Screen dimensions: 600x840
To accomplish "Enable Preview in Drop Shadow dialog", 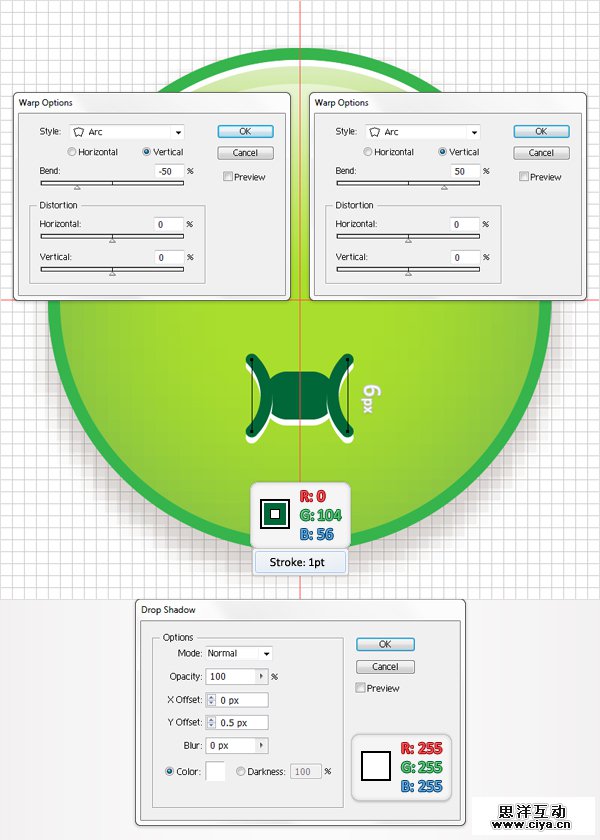I will [x=361, y=687].
